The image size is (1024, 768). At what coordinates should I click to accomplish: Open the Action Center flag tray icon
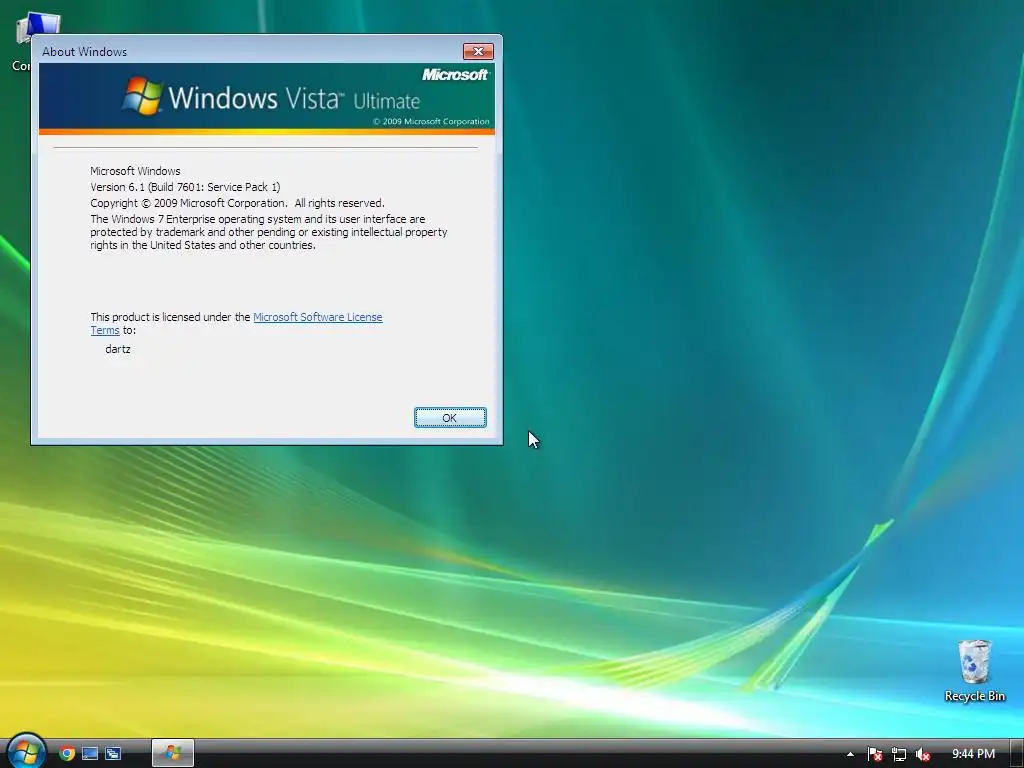(x=875, y=754)
